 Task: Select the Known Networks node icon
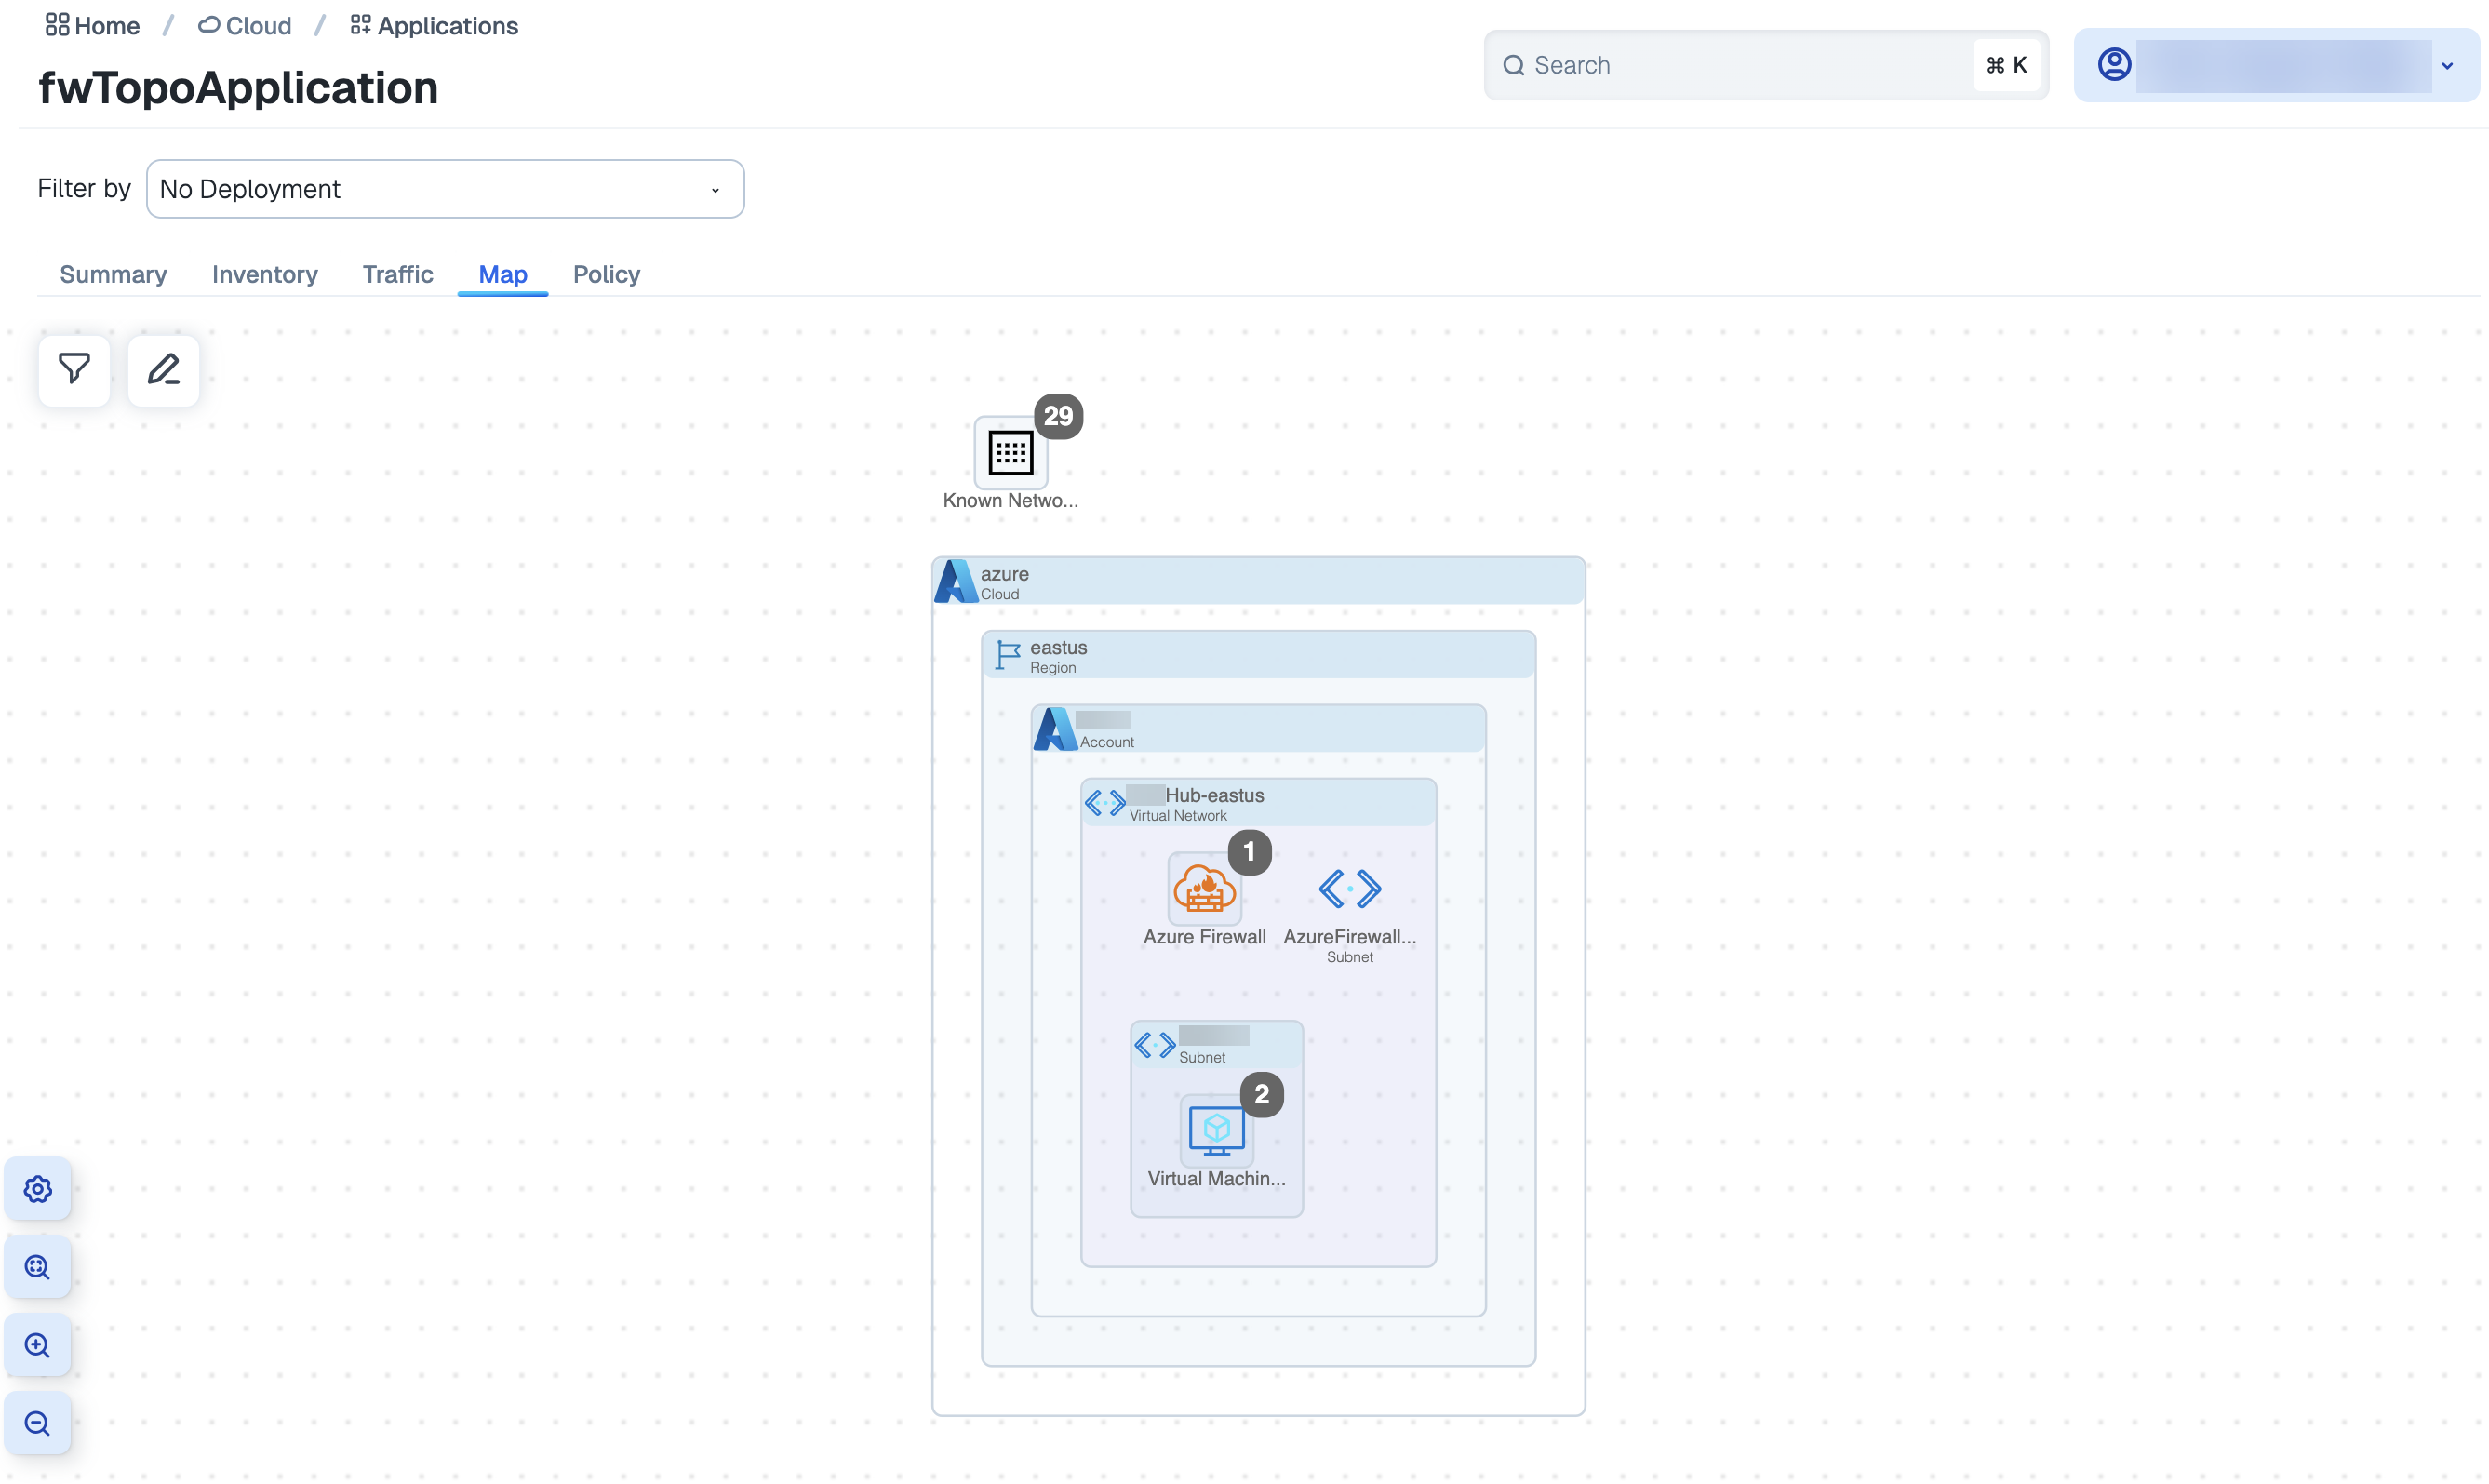pos(1010,452)
